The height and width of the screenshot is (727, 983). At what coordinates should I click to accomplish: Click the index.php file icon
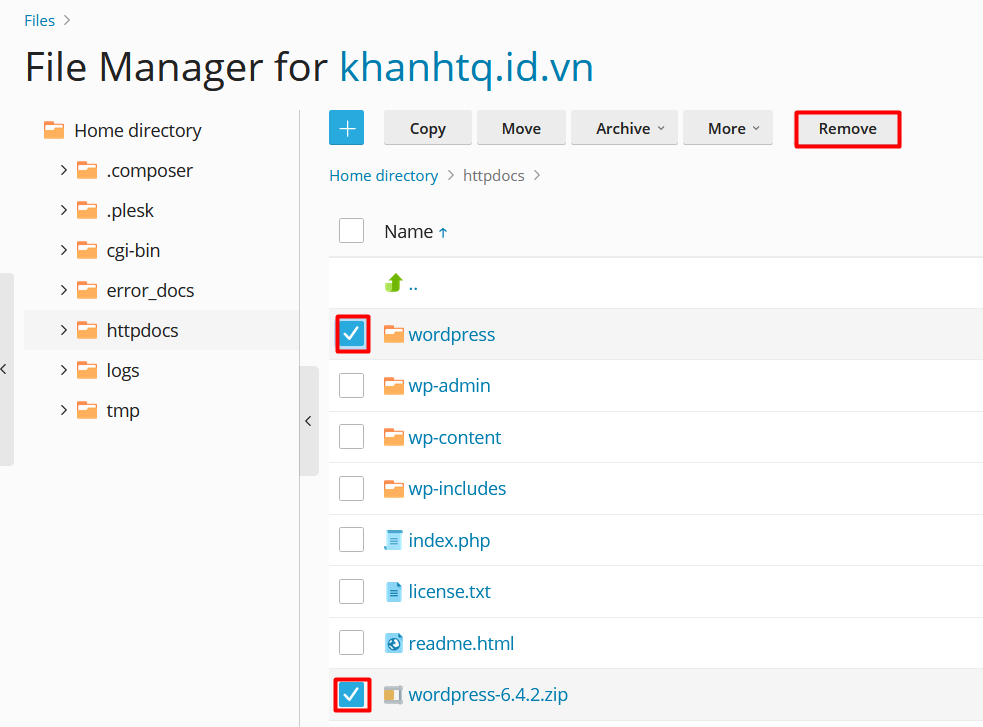394,541
